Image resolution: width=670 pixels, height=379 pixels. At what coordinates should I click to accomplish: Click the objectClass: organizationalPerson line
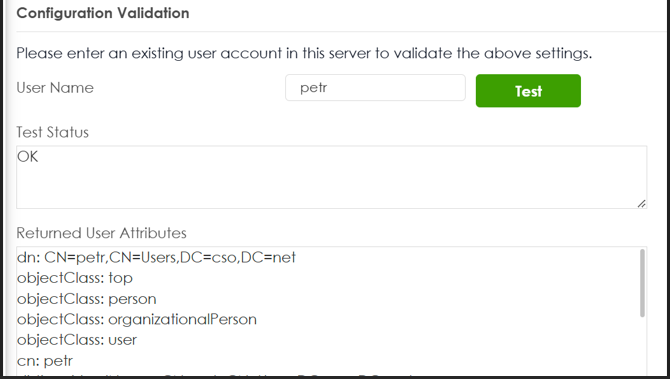[137, 319]
